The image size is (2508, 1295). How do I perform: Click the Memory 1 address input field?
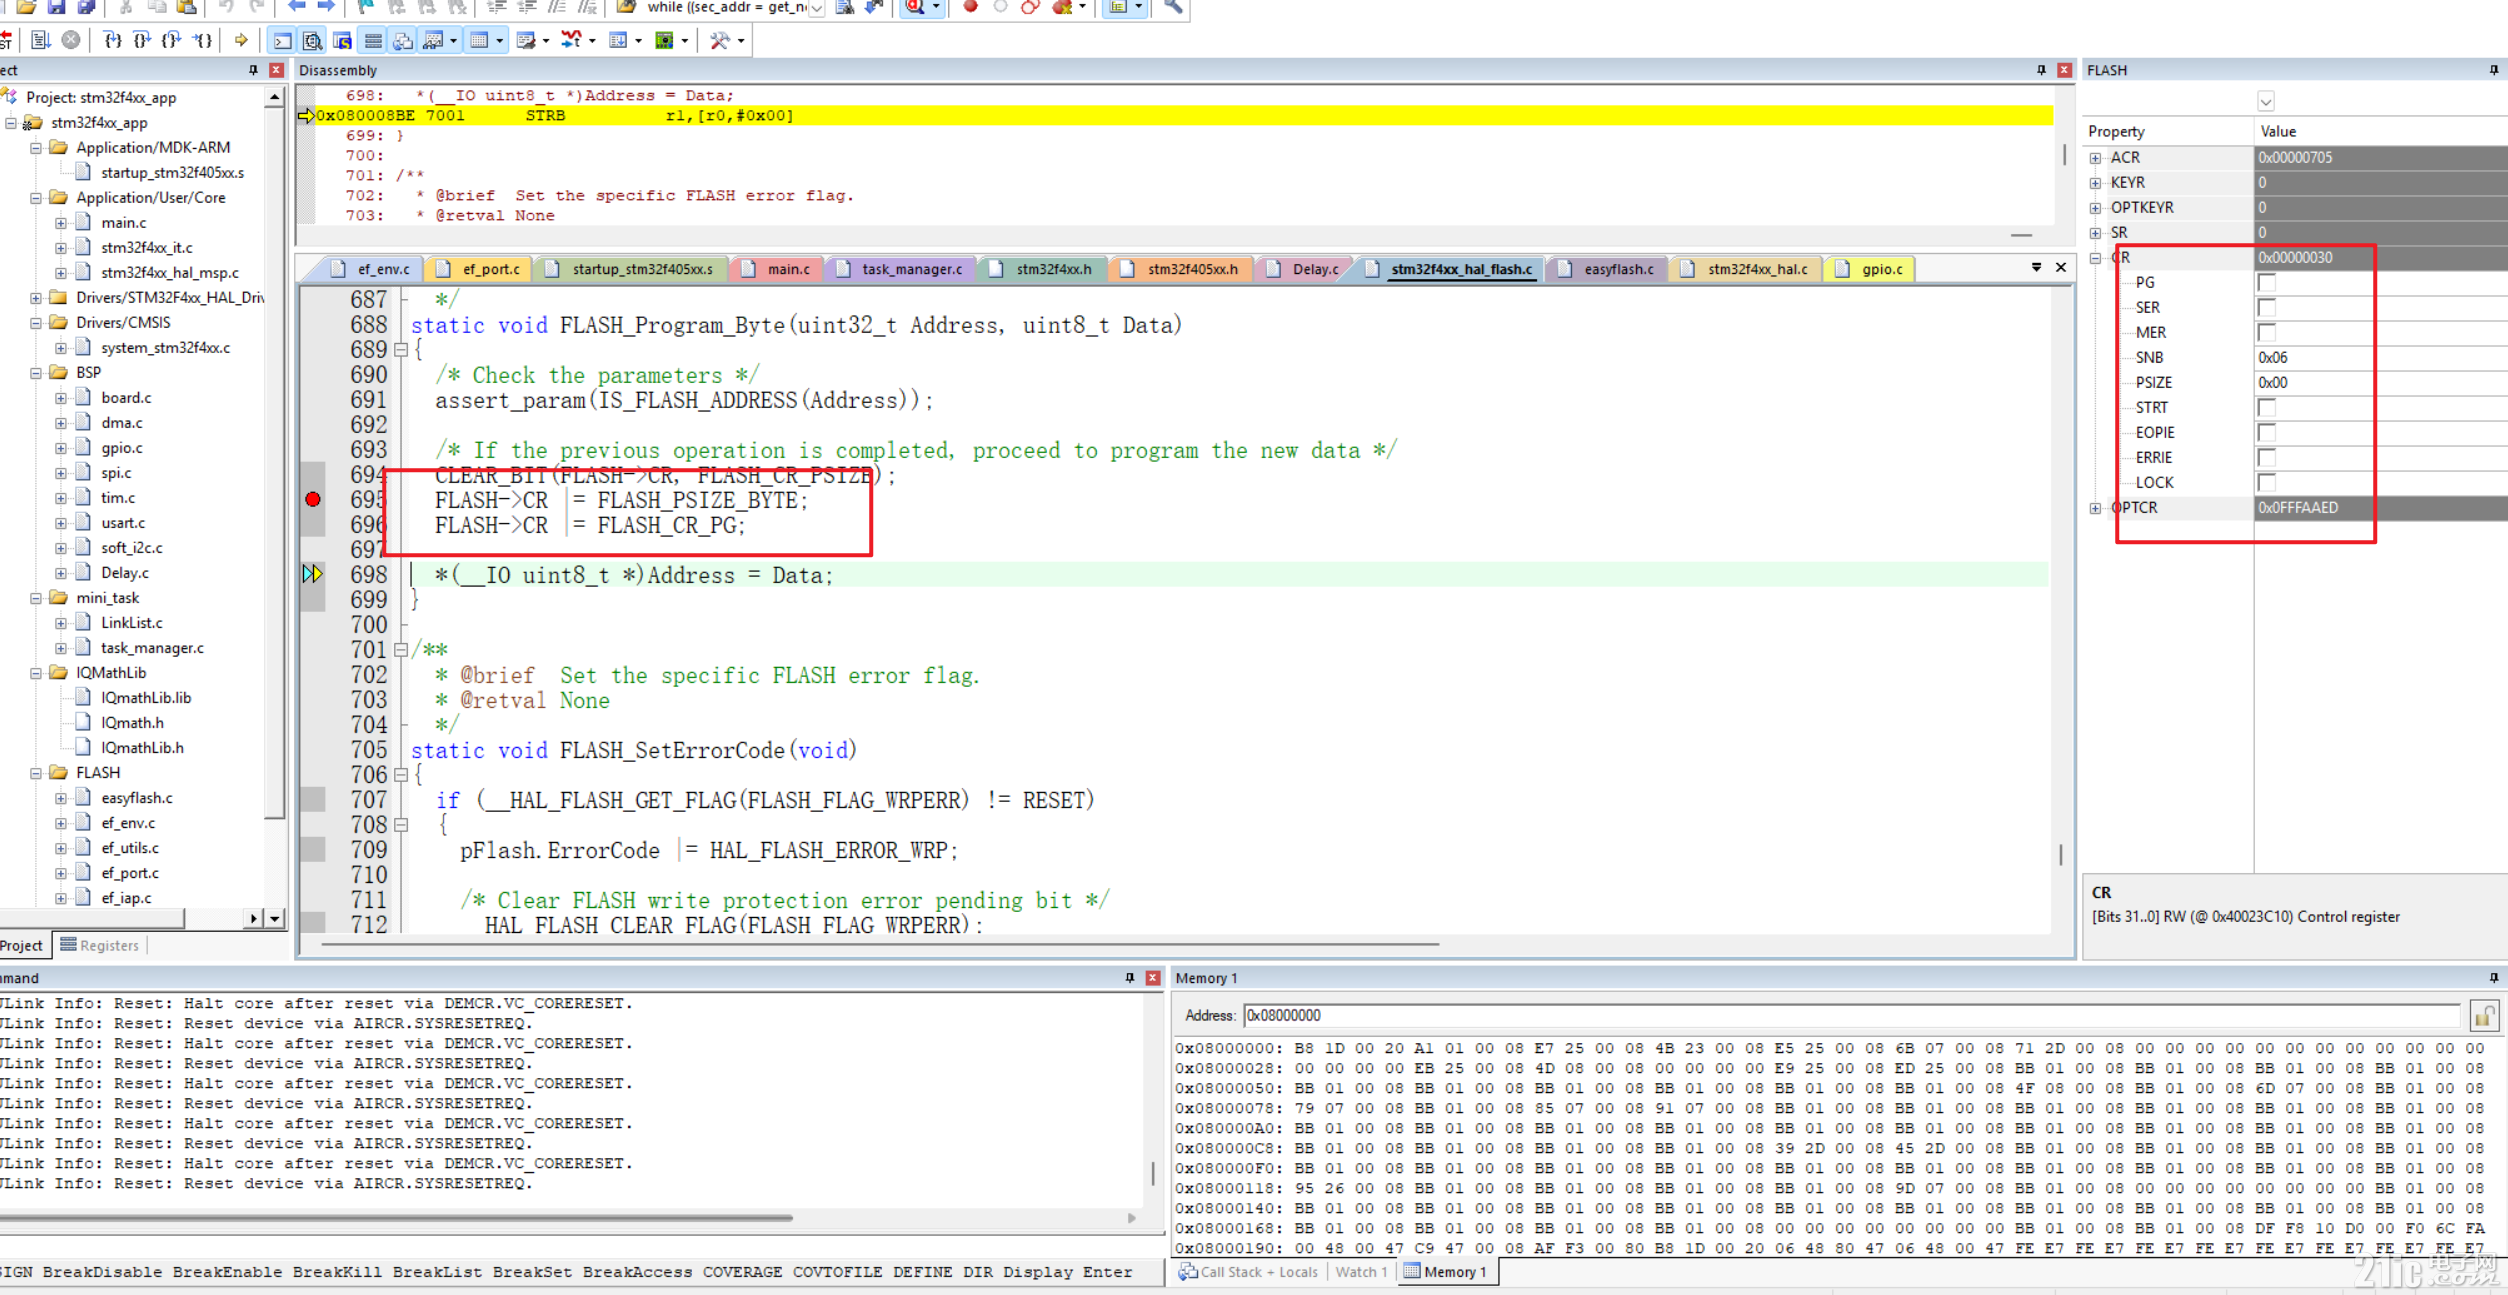[1851, 1015]
